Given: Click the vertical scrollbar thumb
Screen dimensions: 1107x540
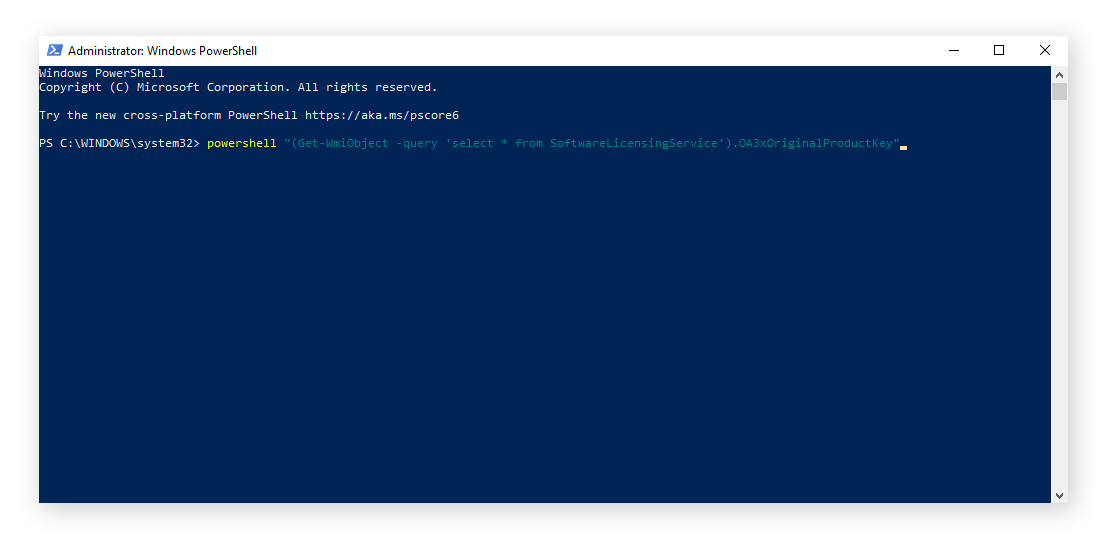Looking at the screenshot, I should coord(1059,92).
